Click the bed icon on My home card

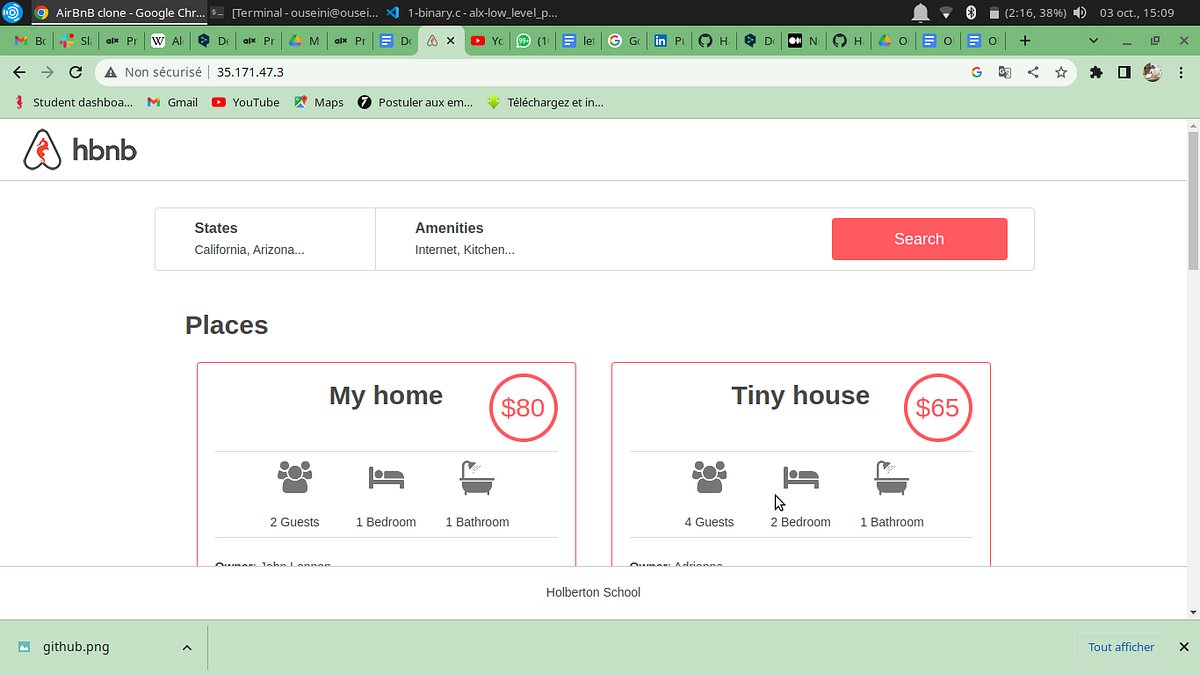coord(386,478)
